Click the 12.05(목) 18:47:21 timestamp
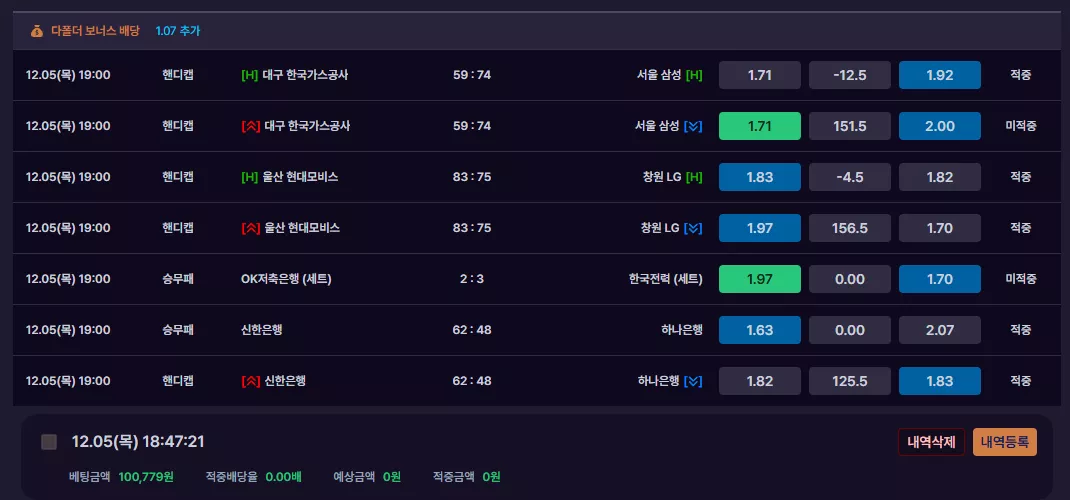The image size is (1070, 500). (139, 442)
